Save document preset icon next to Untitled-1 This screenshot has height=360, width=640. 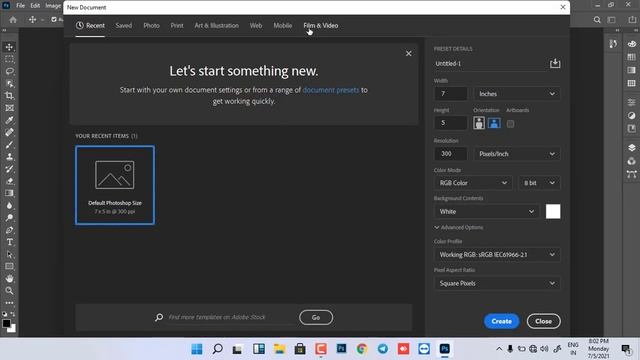coord(555,63)
